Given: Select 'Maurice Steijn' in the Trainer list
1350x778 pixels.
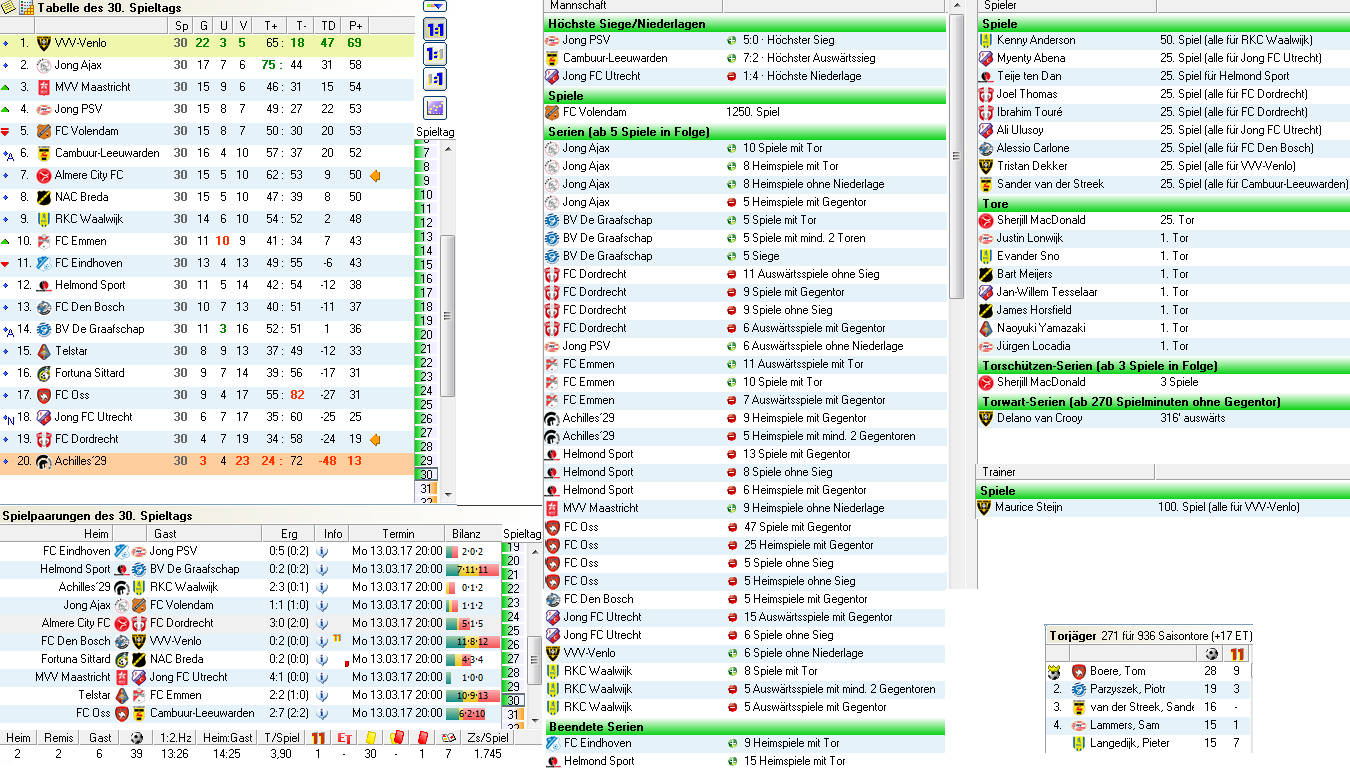Looking at the screenshot, I should point(1164,507).
